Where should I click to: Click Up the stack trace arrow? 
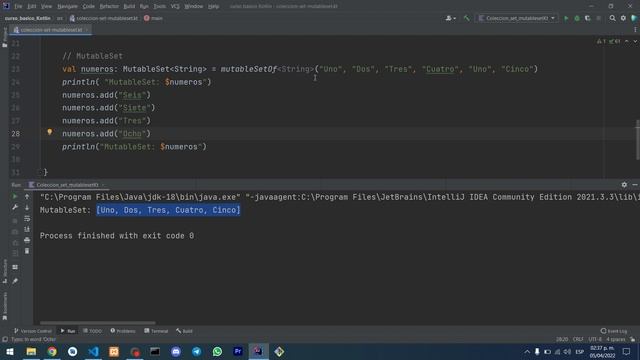27,197
